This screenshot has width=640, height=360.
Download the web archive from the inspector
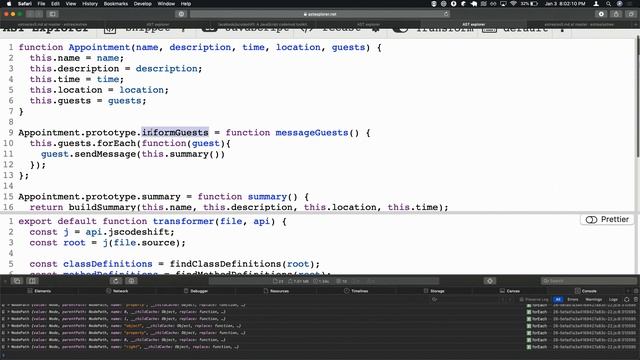coord(131,281)
